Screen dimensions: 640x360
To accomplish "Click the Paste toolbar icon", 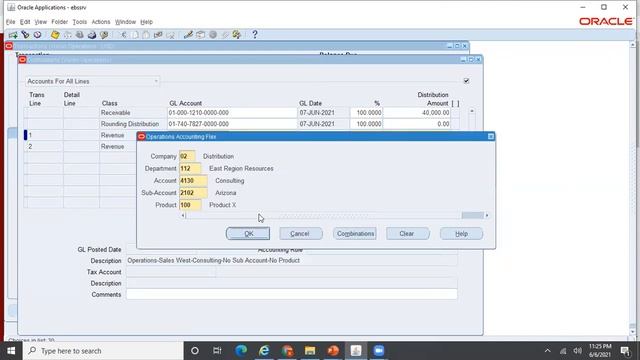I will 146,35.
